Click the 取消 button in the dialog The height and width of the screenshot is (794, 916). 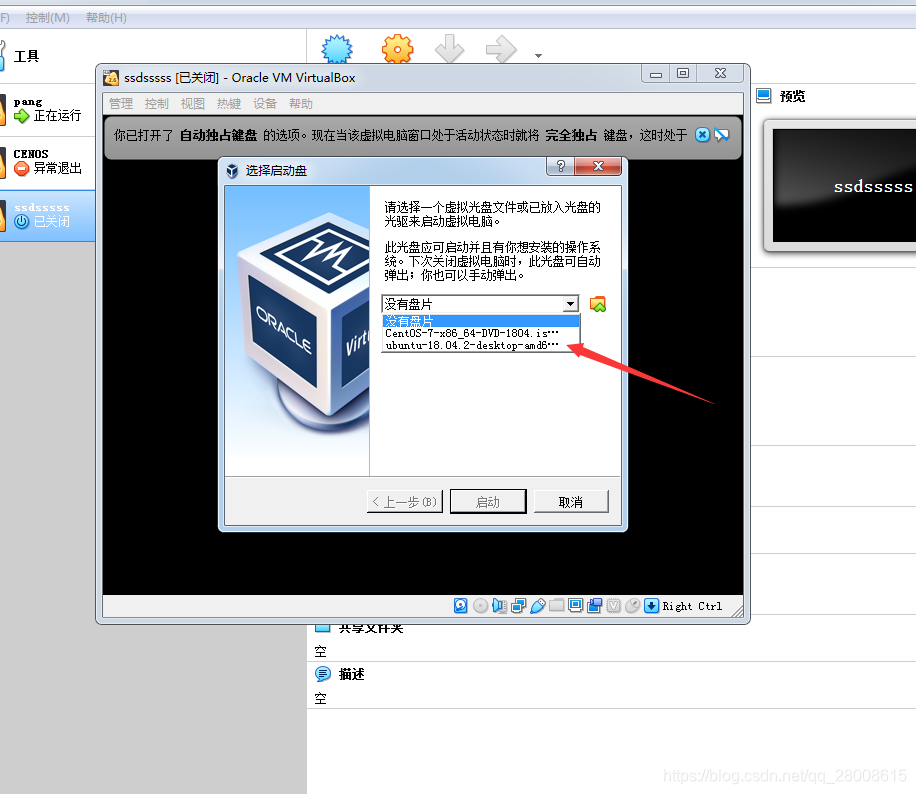571,502
